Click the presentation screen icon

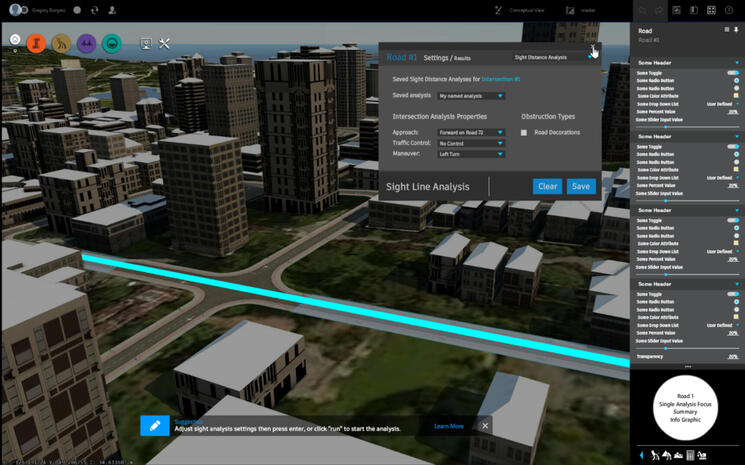point(146,43)
